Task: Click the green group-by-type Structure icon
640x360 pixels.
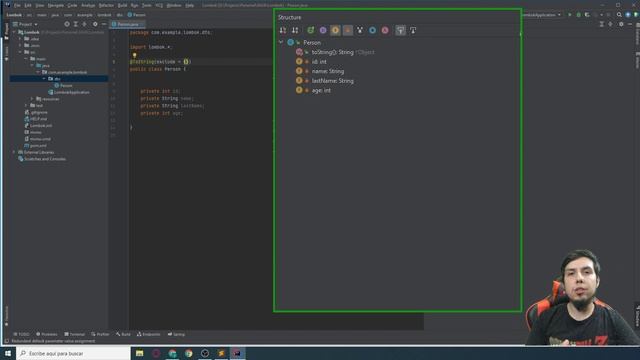Action: point(311,30)
